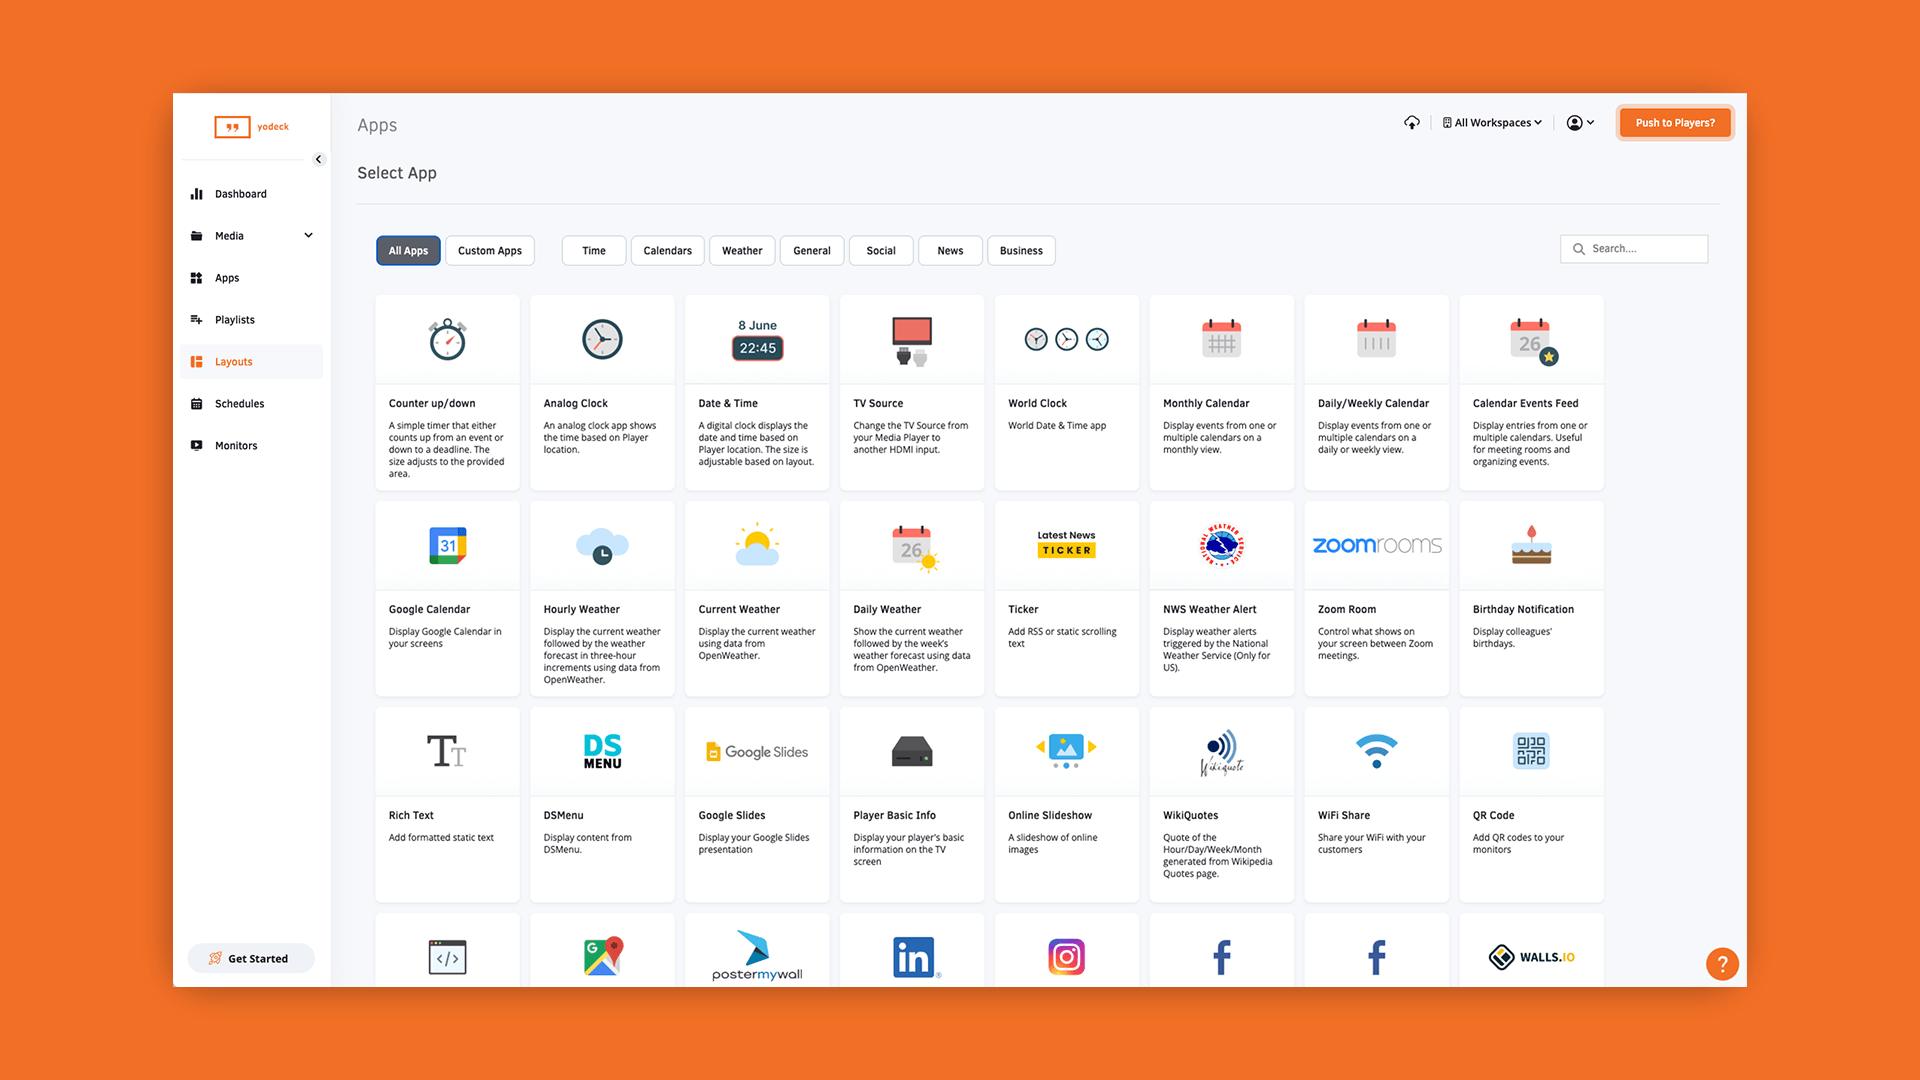Select the Instagram app icon
1920x1080 pixels.
(1066, 957)
